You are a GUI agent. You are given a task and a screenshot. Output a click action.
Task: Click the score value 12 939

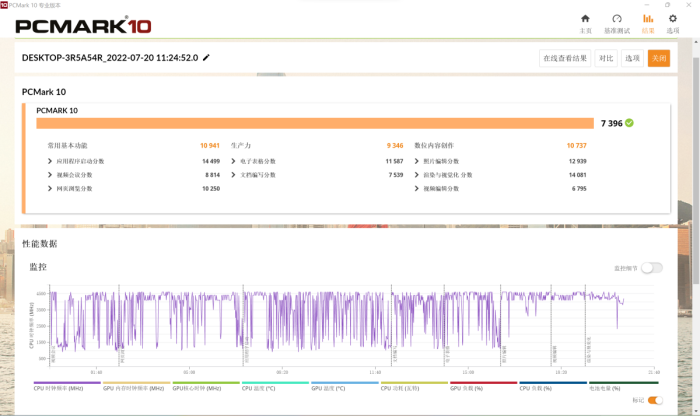click(x=578, y=161)
